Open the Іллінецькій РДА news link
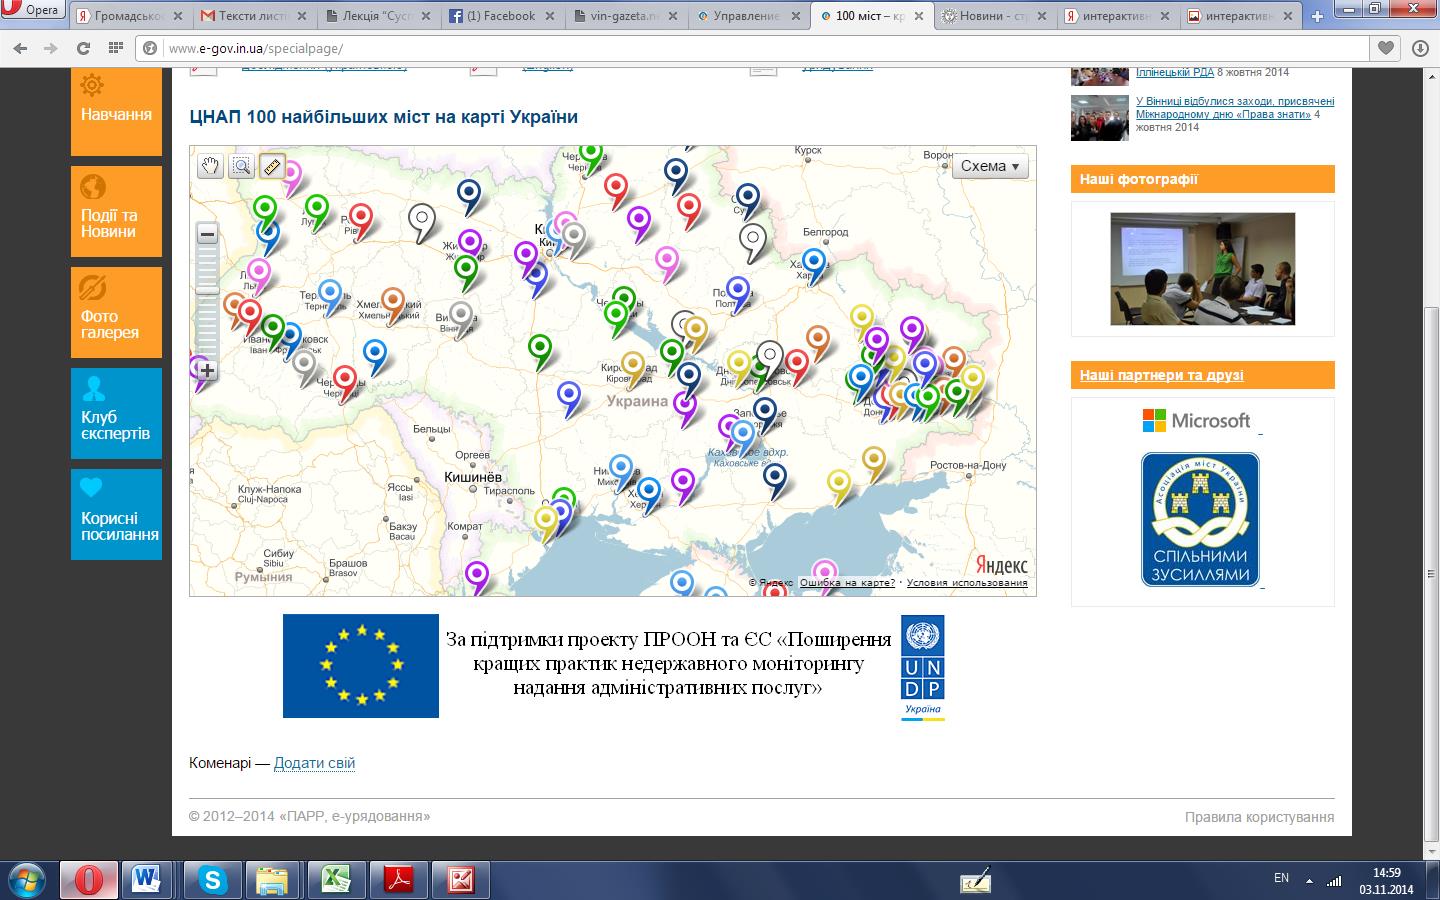Image resolution: width=1440 pixels, height=900 pixels. click(x=1175, y=72)
